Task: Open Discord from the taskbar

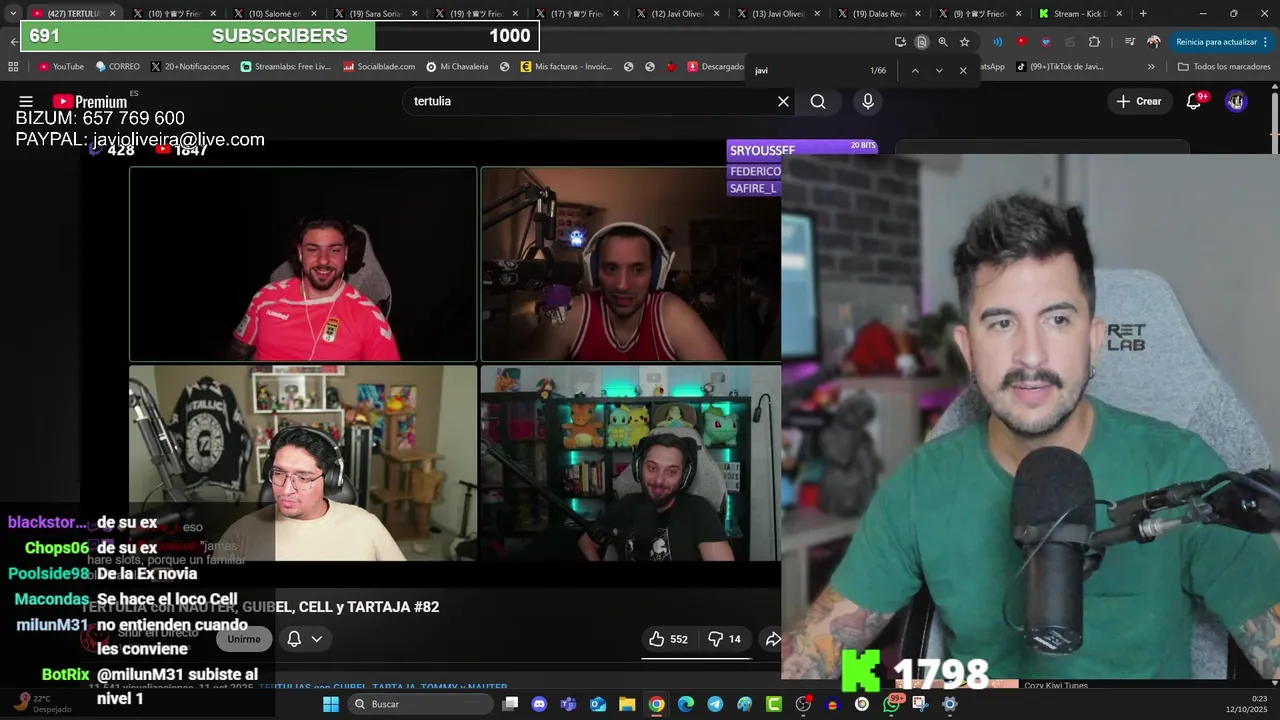Action: coord(540,704)
